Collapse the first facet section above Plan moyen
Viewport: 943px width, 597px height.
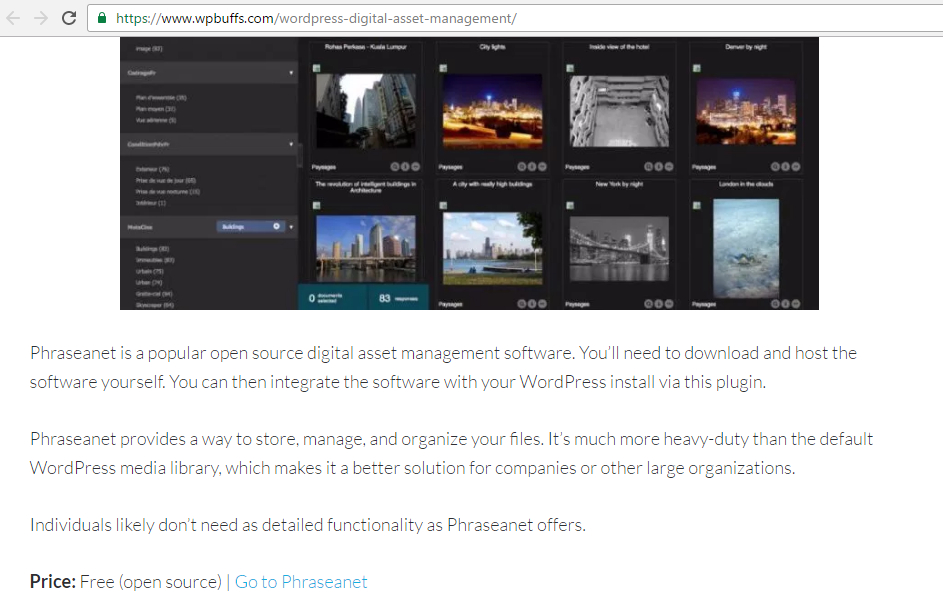point(291,73)
